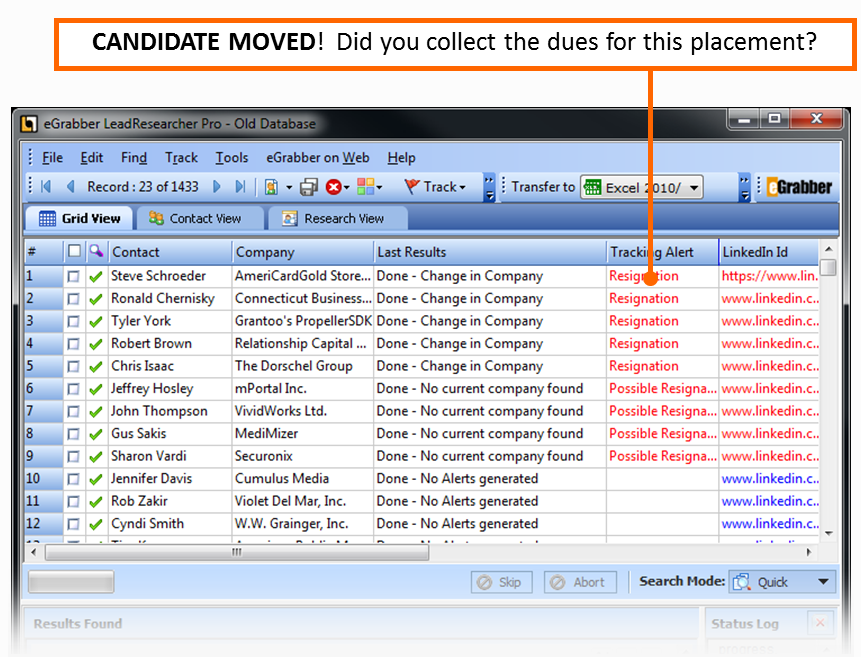Click green checkmark for Cyndi Smith
This screenshot has width=861, height=657.
click(96, 525)
